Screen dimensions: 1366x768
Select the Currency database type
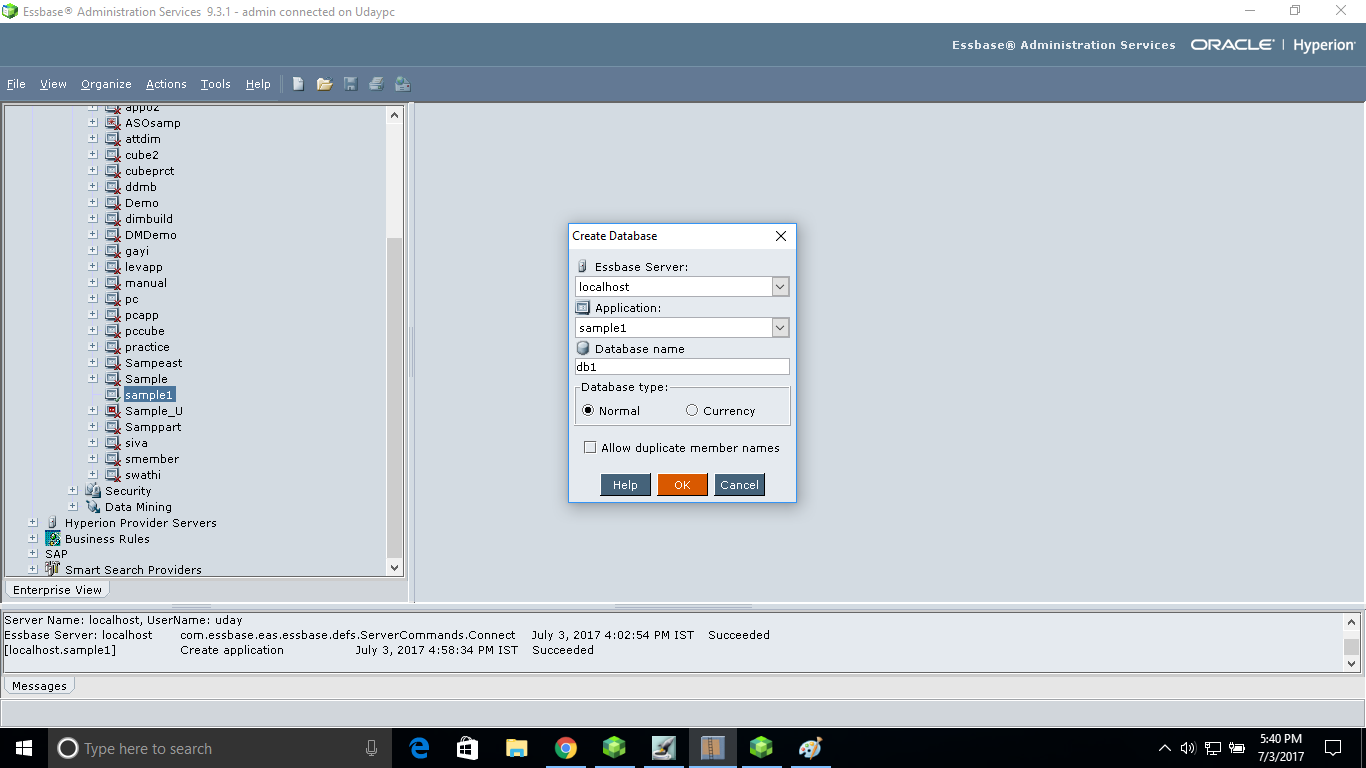(x=691, y=410)
